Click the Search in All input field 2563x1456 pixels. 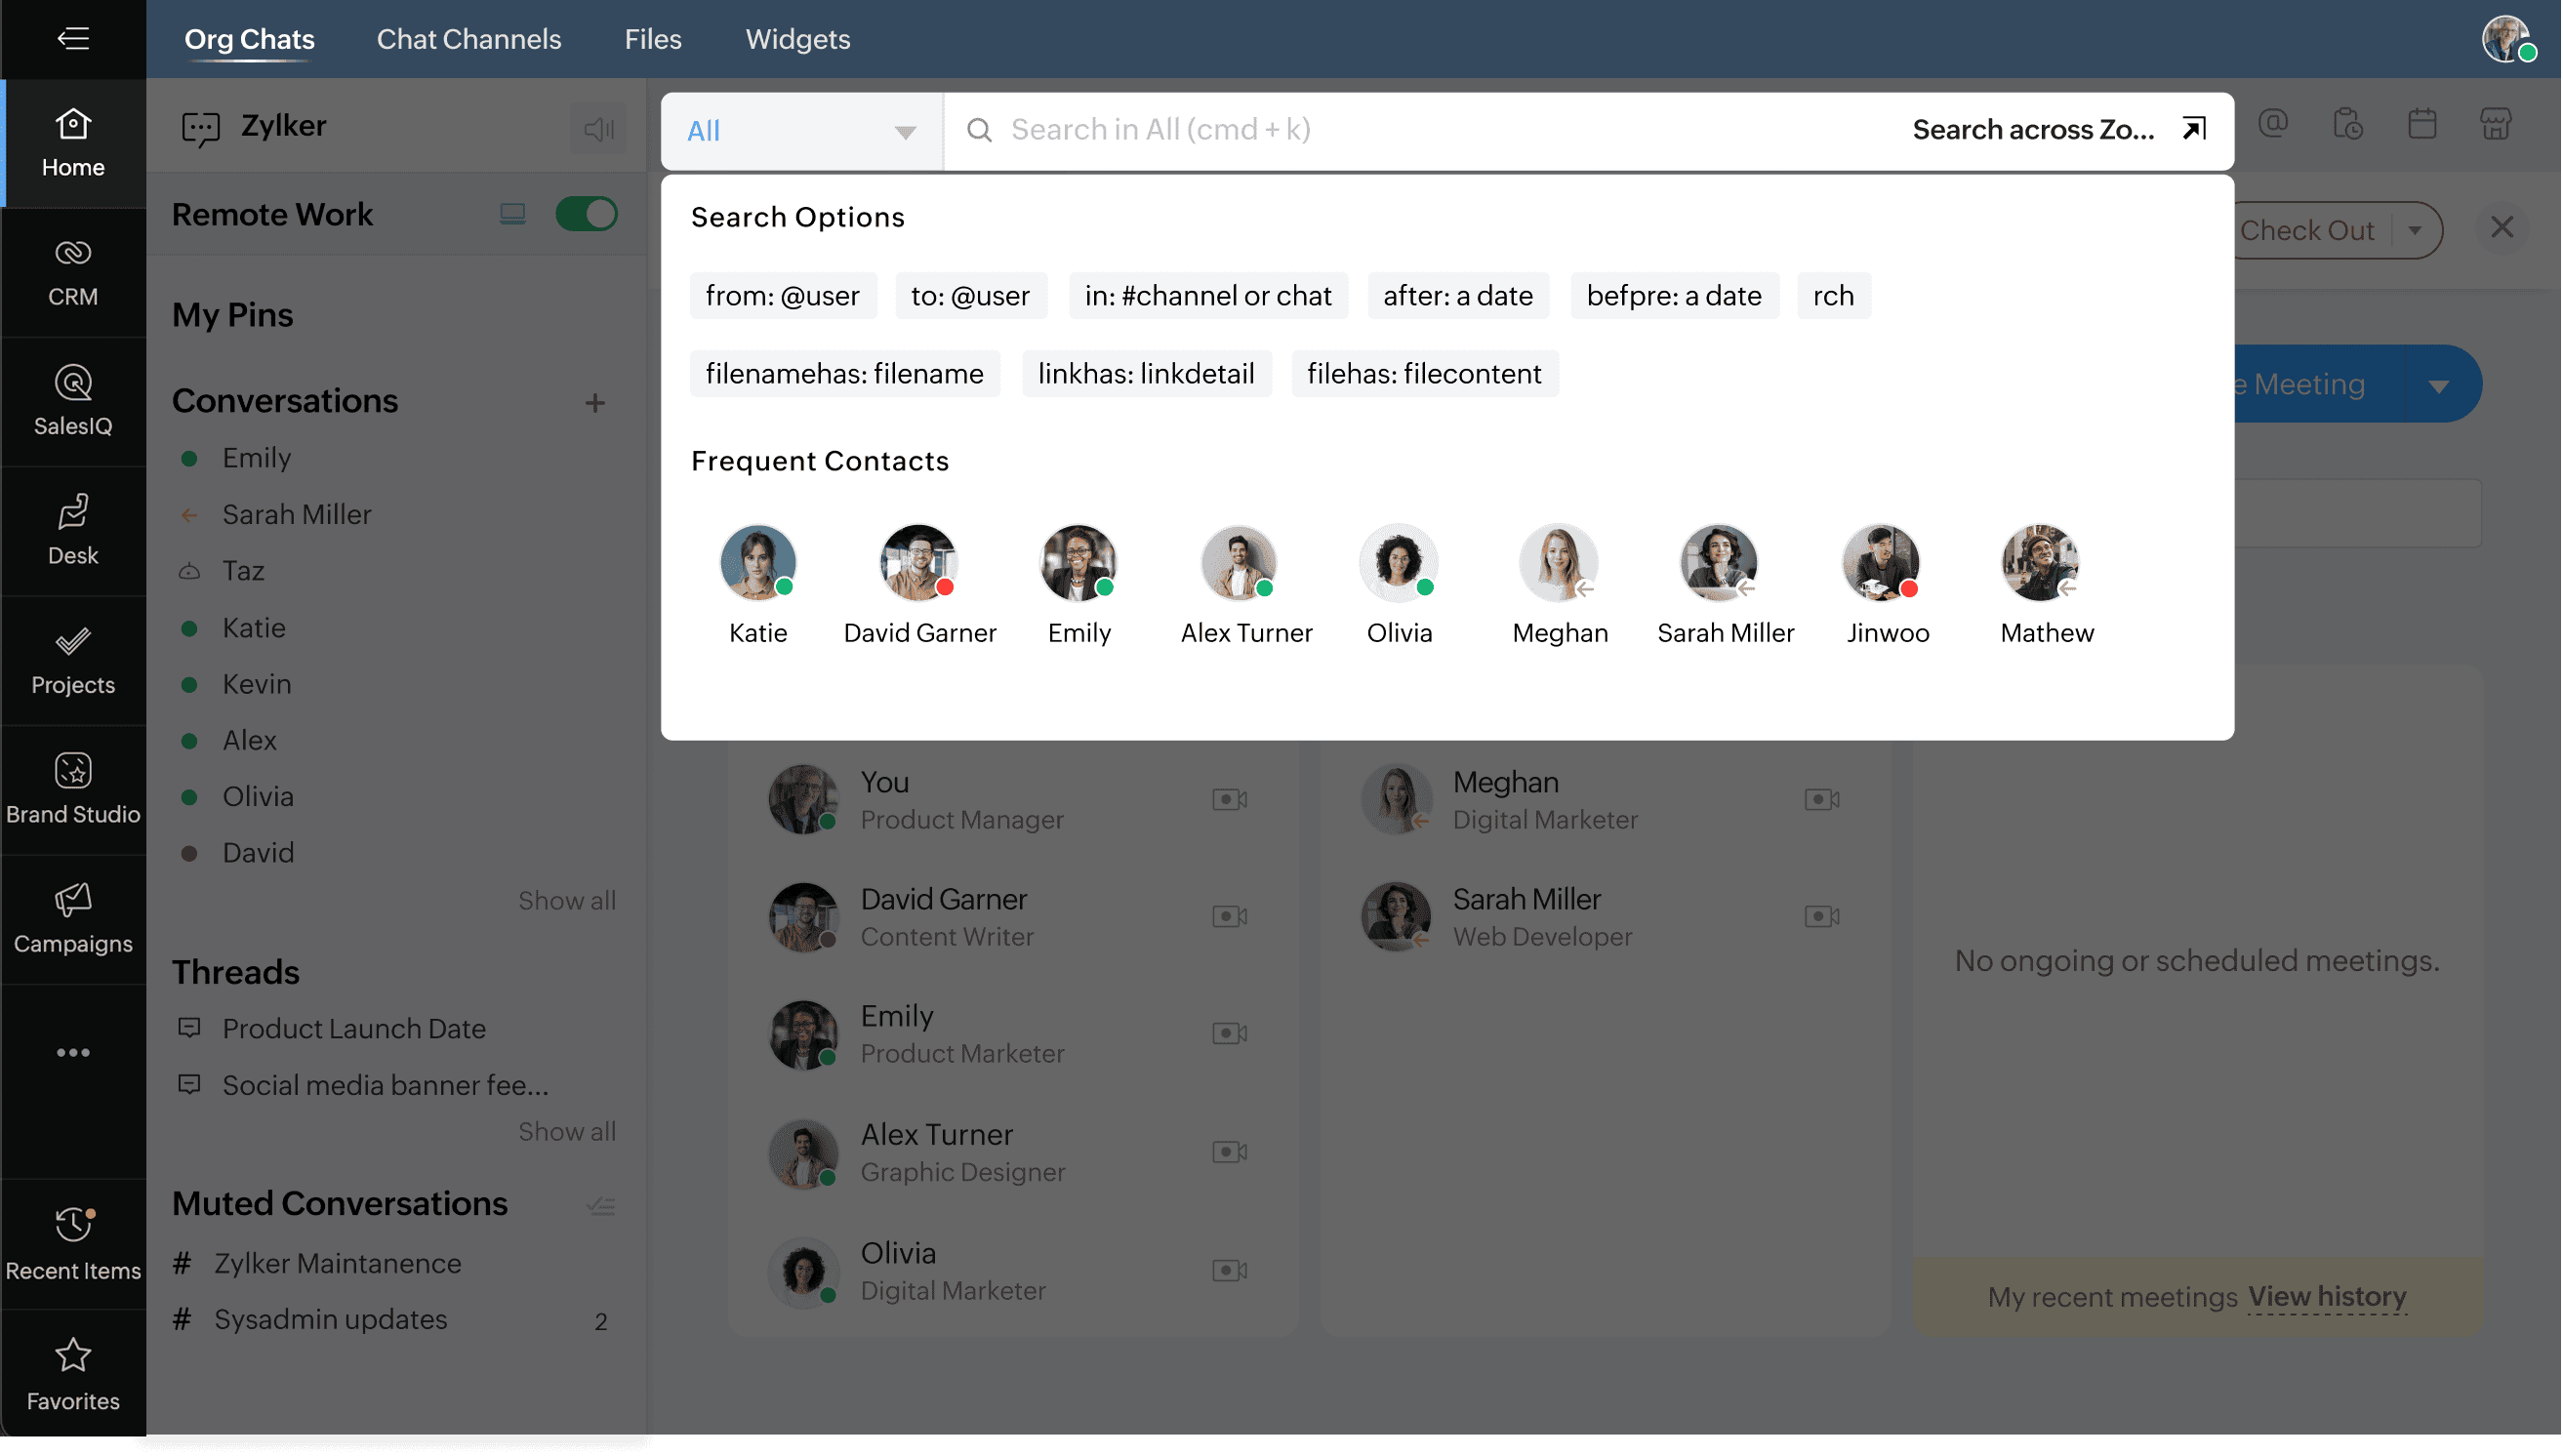(x=1400, y=130)
